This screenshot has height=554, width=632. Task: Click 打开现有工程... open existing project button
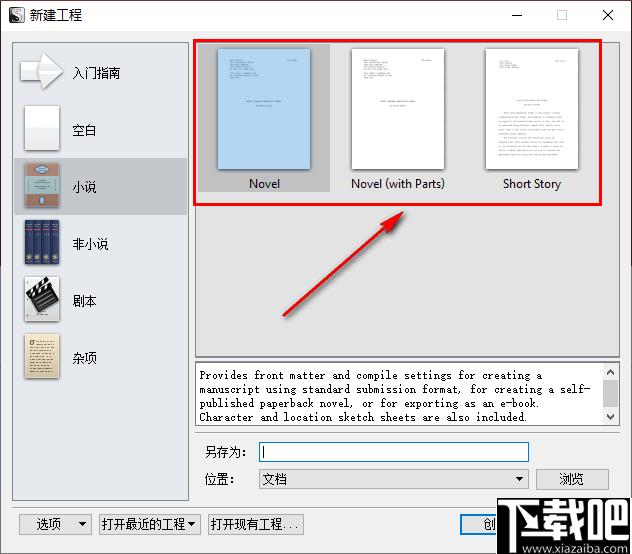point(256,524)
